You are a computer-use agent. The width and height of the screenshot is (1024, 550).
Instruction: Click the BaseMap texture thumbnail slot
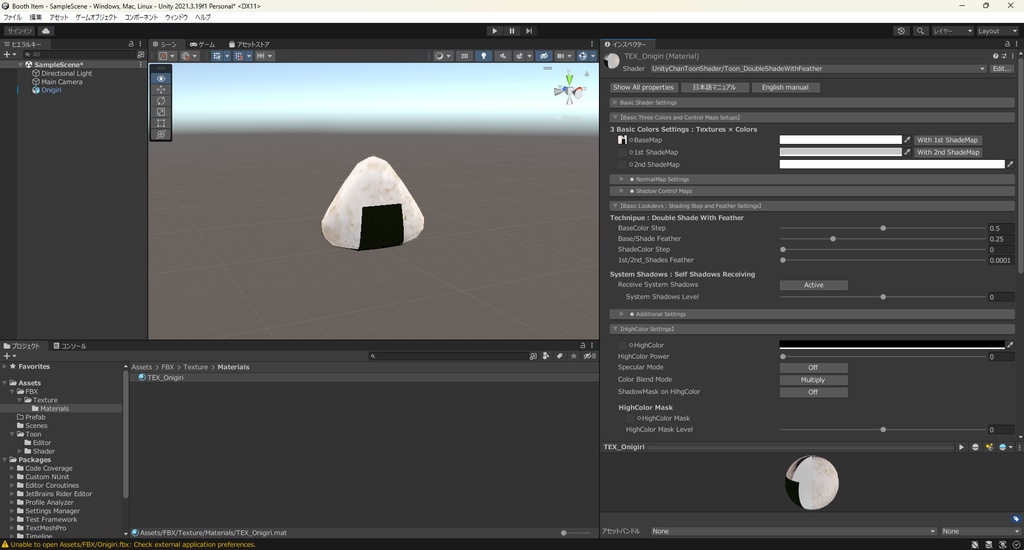(x=622, y=140)
